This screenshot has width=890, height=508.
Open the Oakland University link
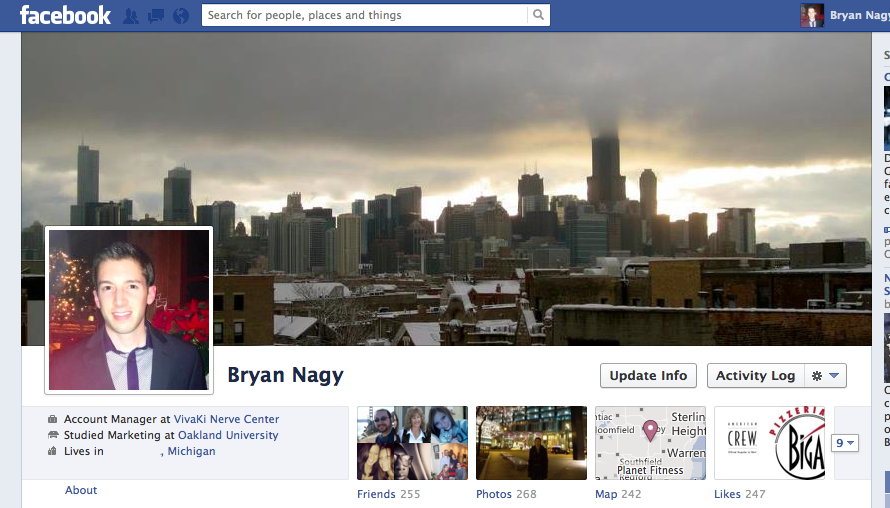pos(228,435)
